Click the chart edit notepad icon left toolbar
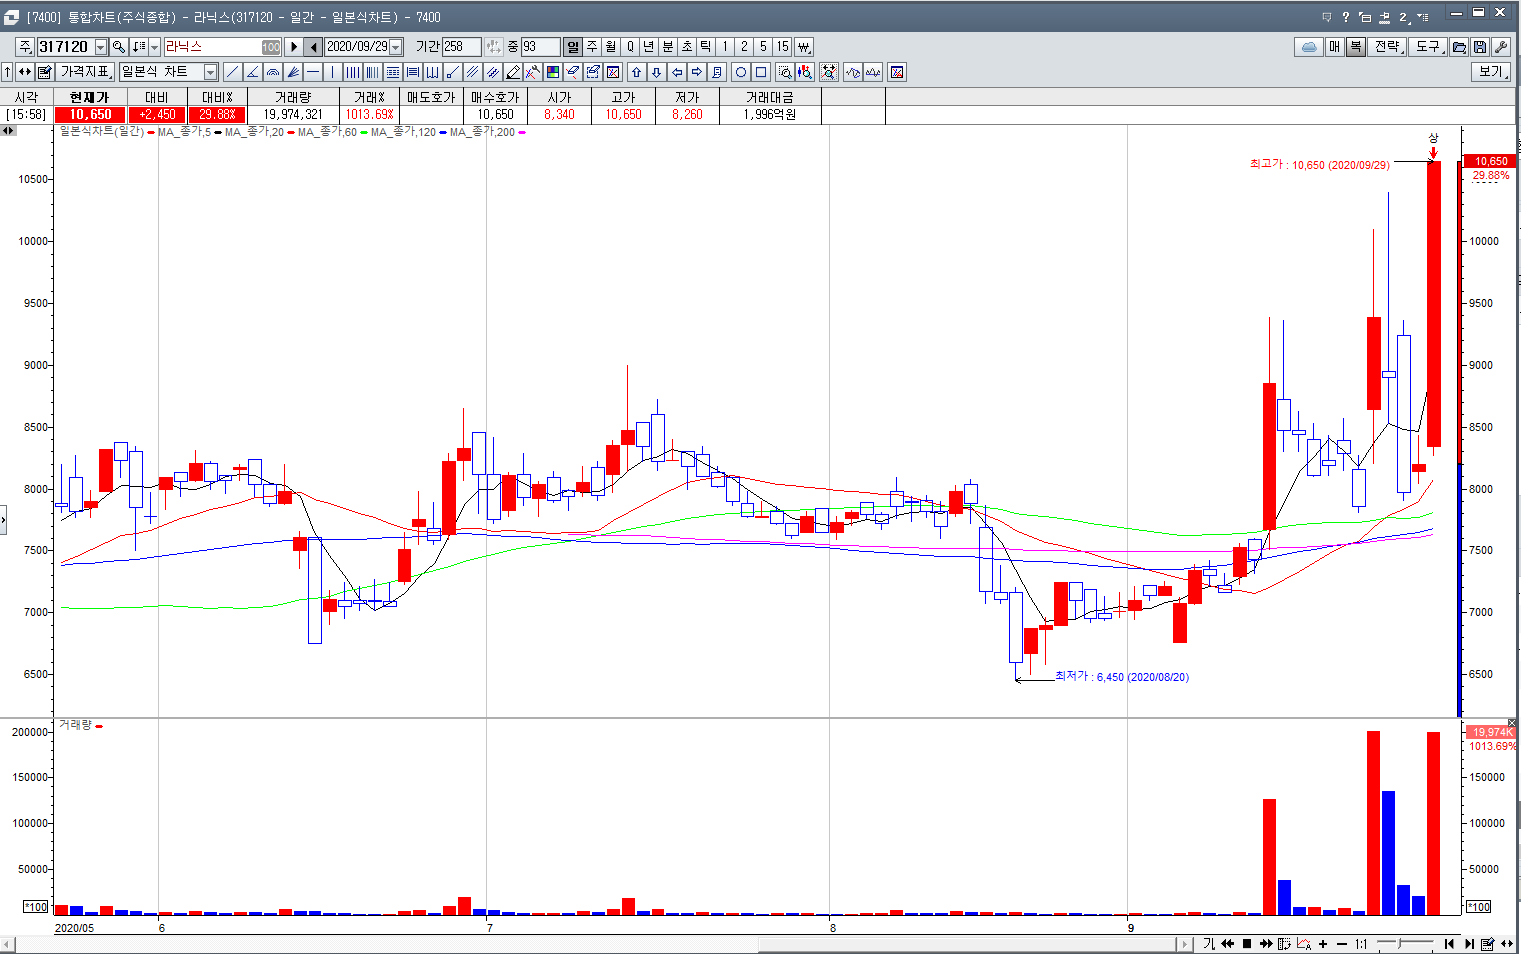The image size is (1521, 954). coord(45,72)
